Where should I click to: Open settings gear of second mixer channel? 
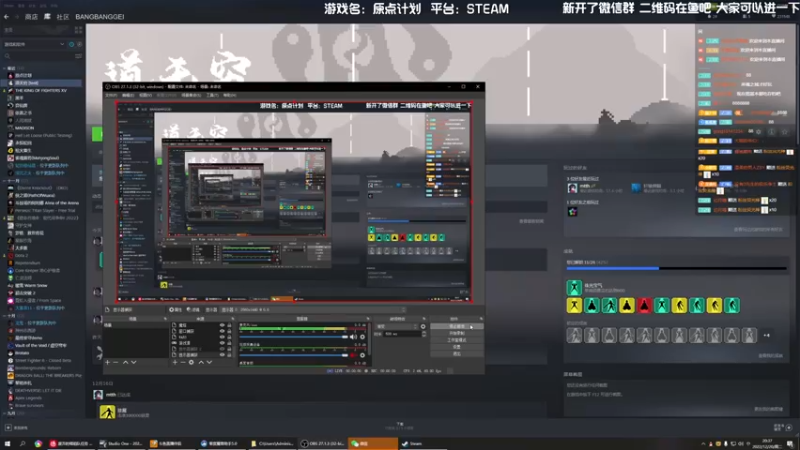point(363,355)
